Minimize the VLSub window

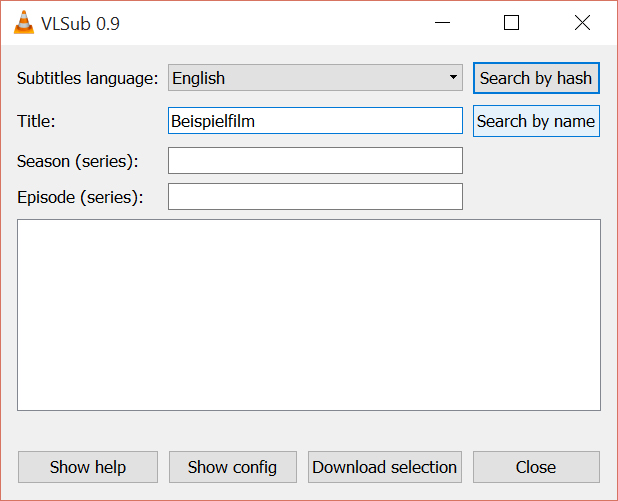coord(442,23)
